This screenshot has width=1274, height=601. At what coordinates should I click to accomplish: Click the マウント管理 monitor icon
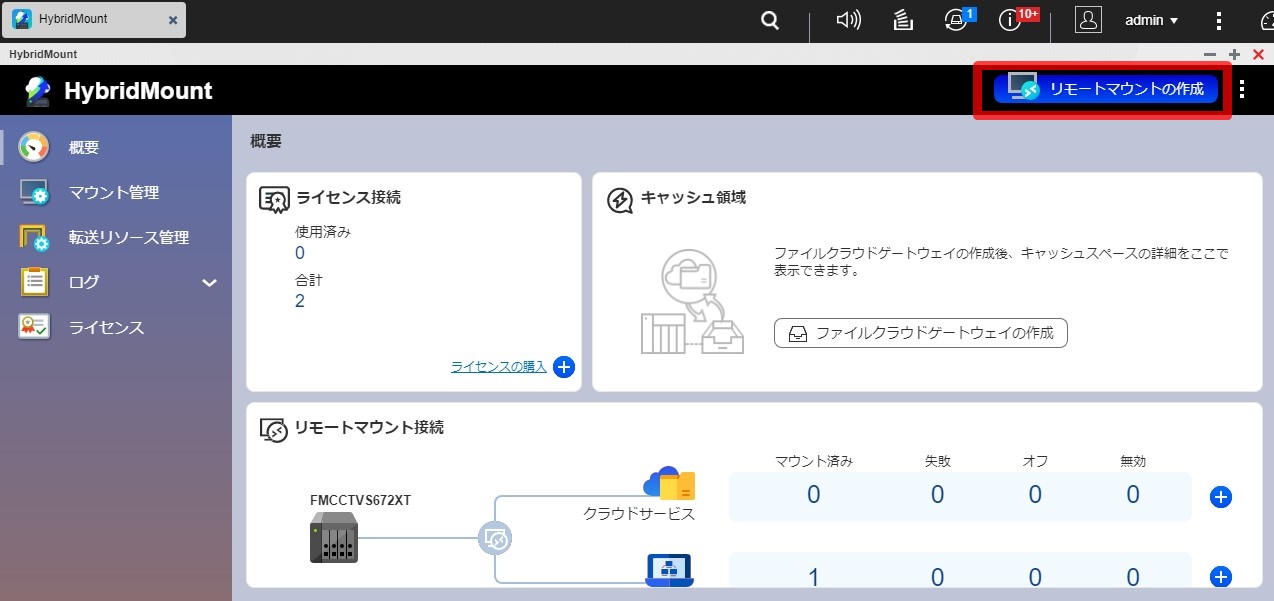point(34,192)
